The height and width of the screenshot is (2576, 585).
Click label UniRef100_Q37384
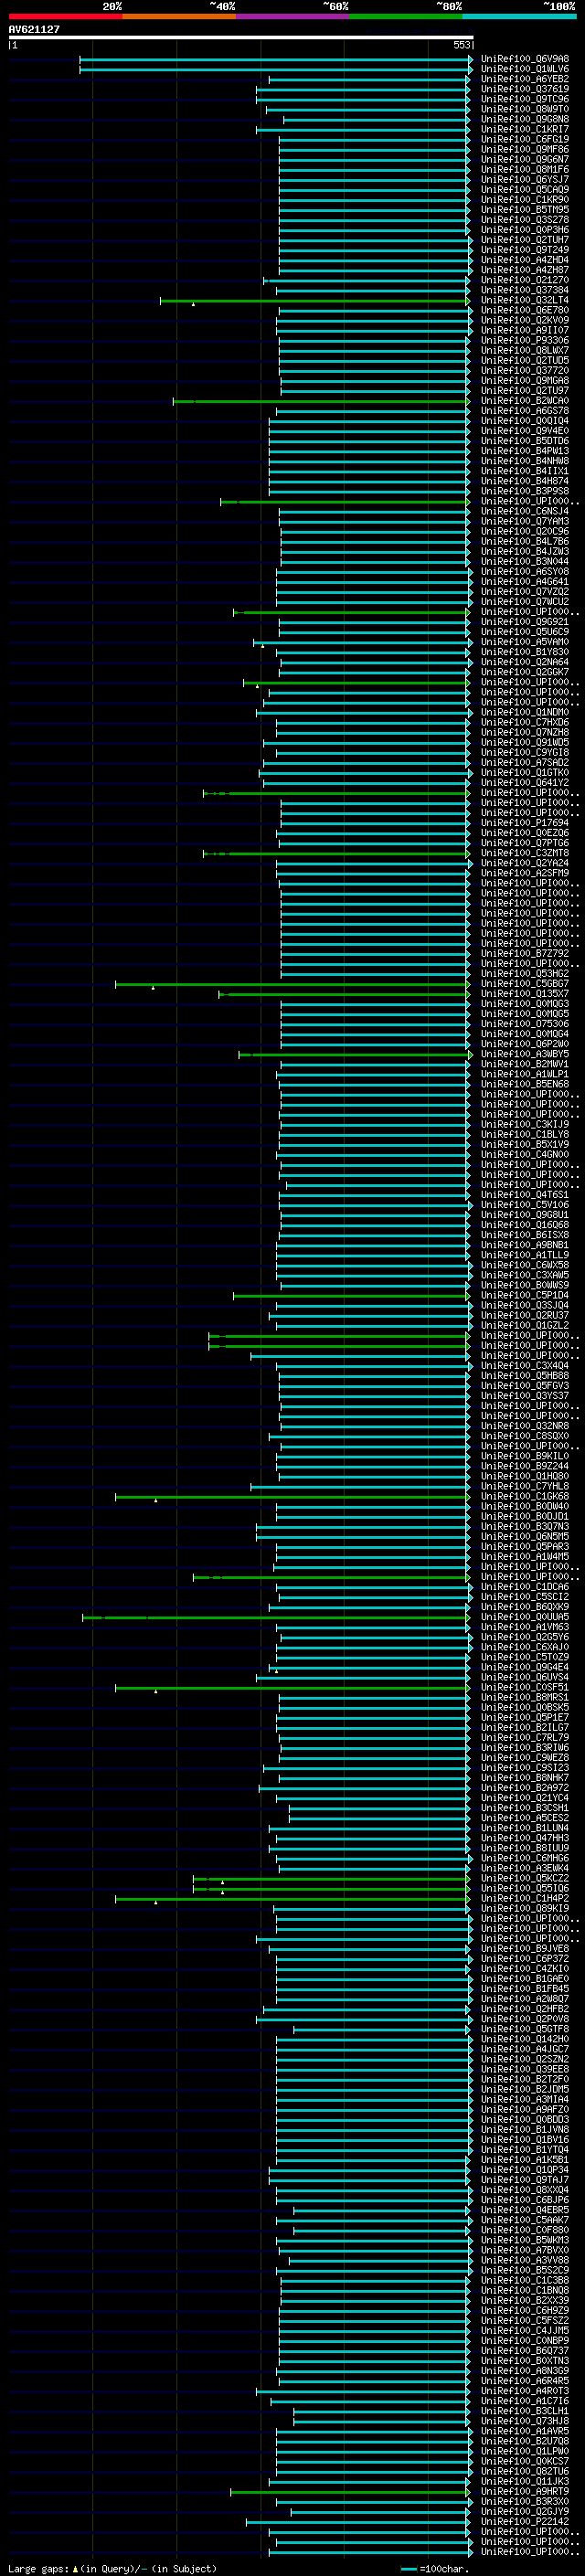[x=525, y=290]
